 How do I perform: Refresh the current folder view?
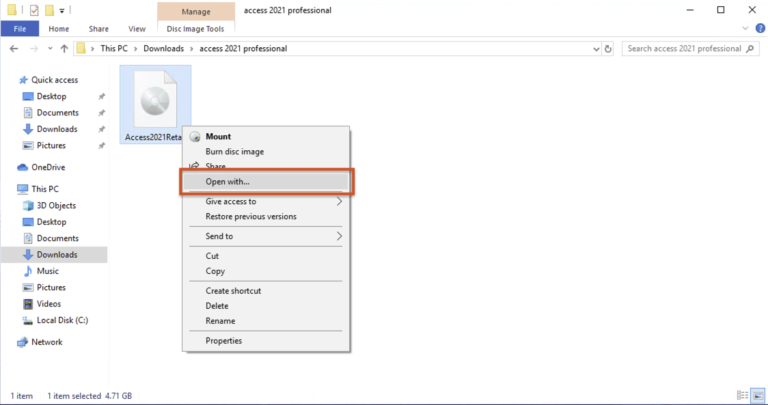point(608,48)
